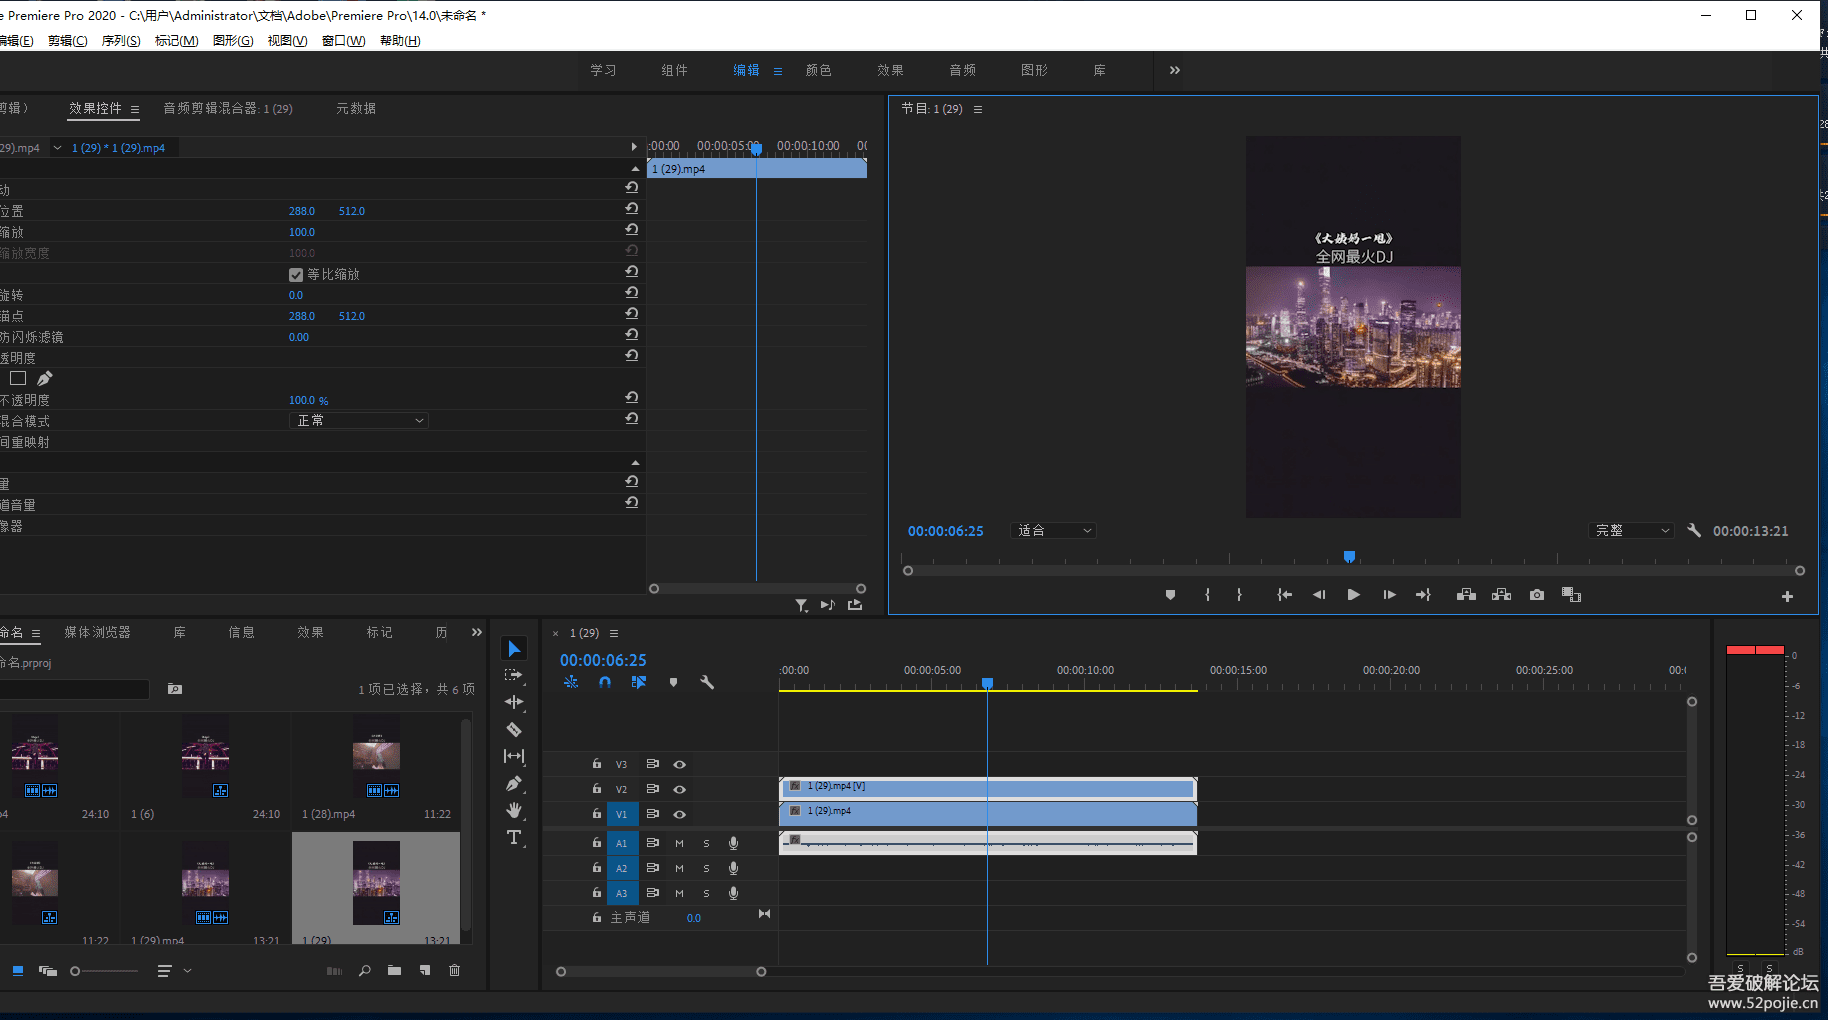The height and width of the screenshot is (1020, 1828).
Task: Click the export icon in effect controls
Action: (x=855, y=604)
